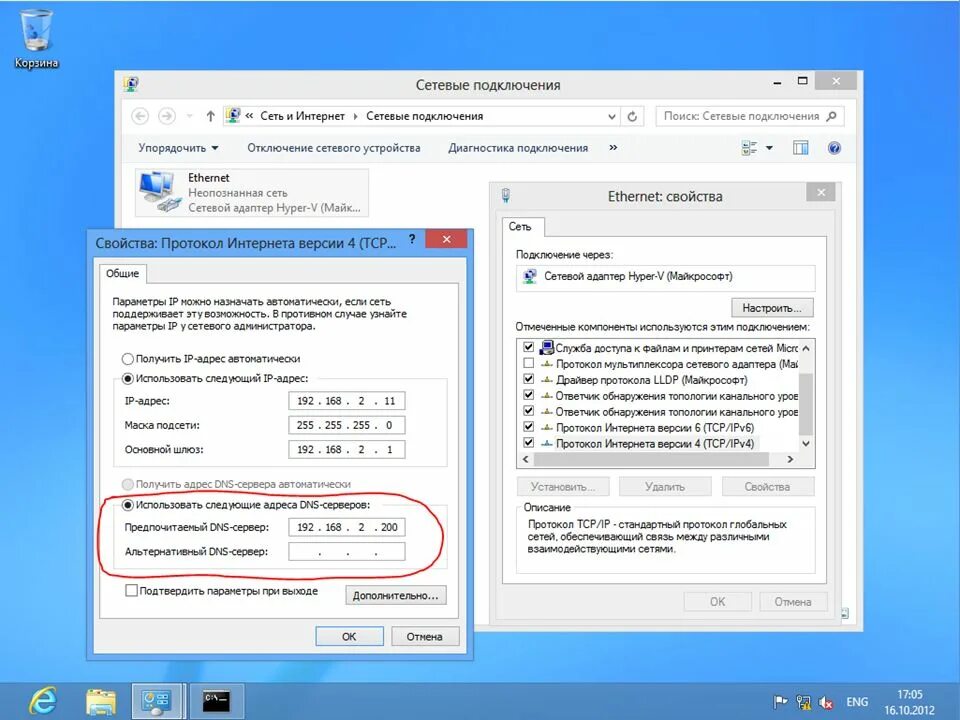Expand the address bar history dropdown

coord(611,116)
